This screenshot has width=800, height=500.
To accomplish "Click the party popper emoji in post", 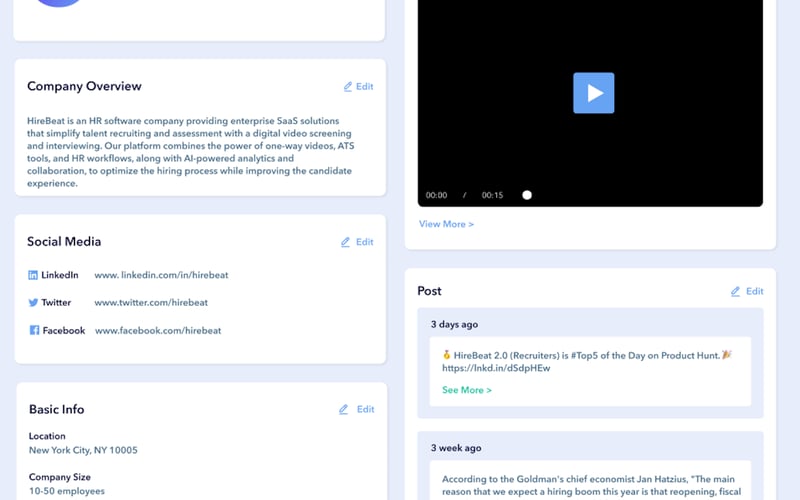I will [x=727, y=355].
